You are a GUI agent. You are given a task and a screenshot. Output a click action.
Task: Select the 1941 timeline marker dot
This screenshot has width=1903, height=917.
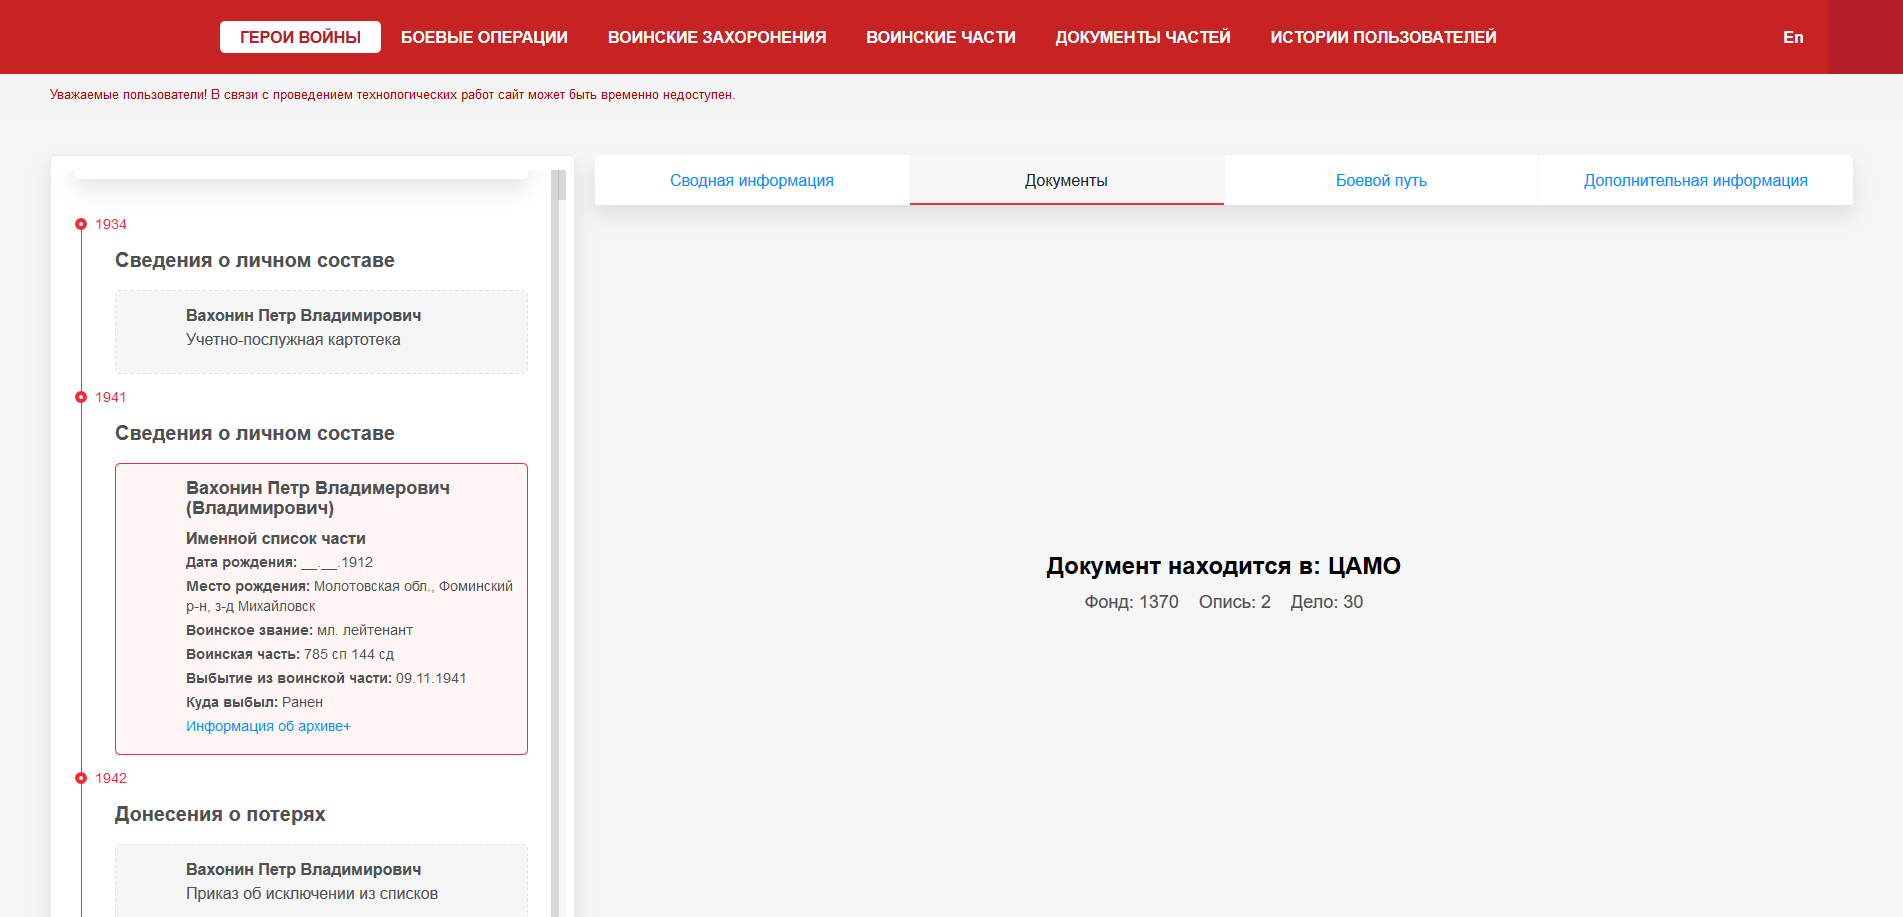(x=81, y=397)
